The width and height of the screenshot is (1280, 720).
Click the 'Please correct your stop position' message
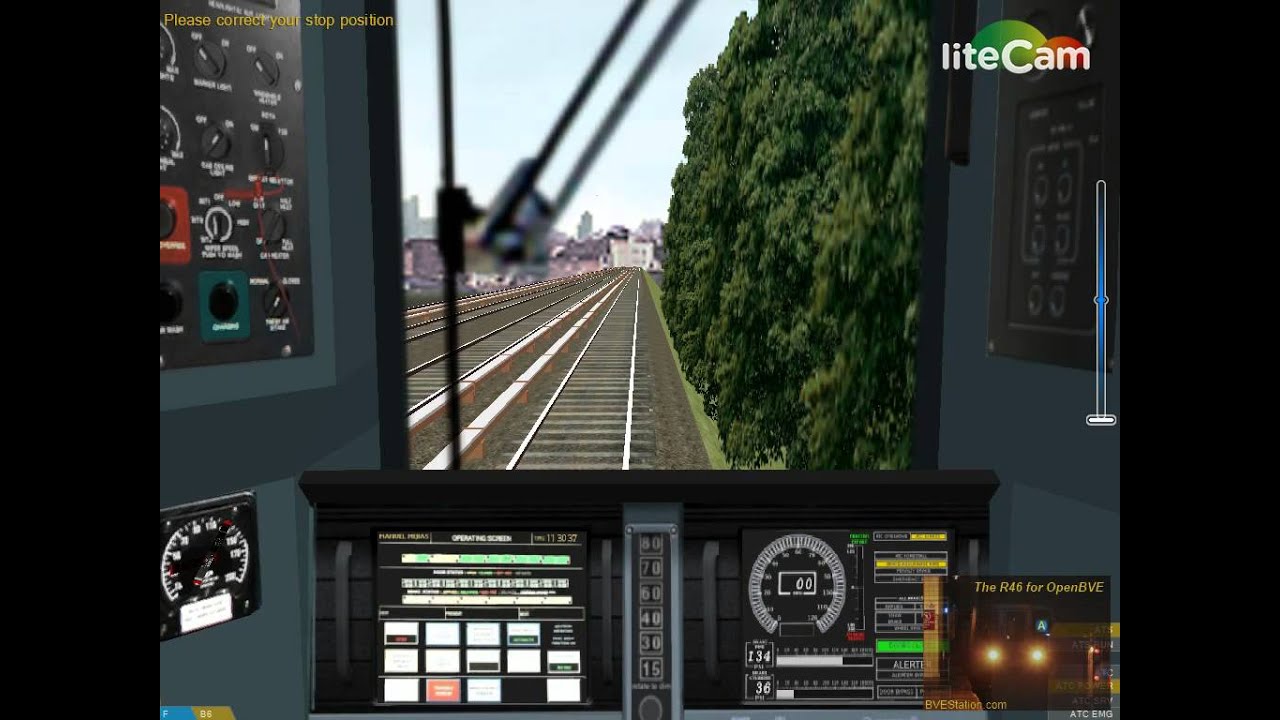tap(278, 20)
